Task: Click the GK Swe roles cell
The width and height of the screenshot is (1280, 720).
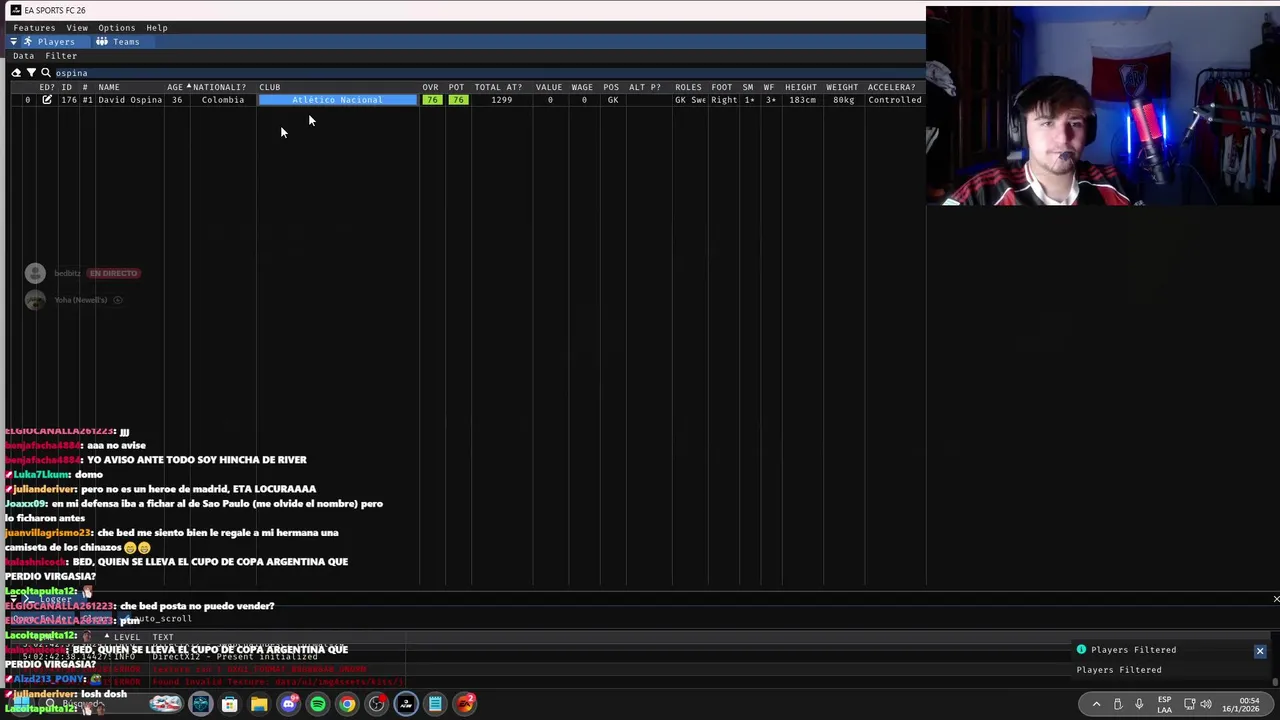Action: coord(690,100)
